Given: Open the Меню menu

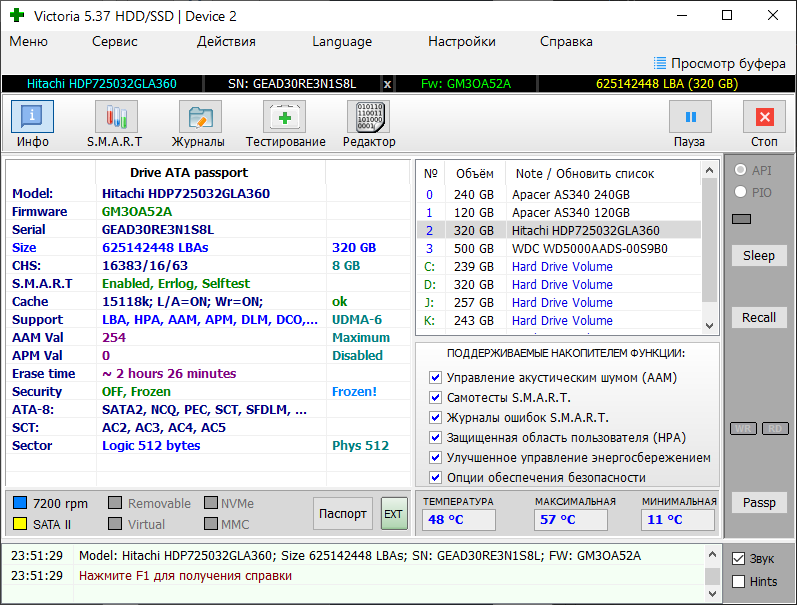Looking at the screenshot, I should pyautogui.click(x=28, y=41).
